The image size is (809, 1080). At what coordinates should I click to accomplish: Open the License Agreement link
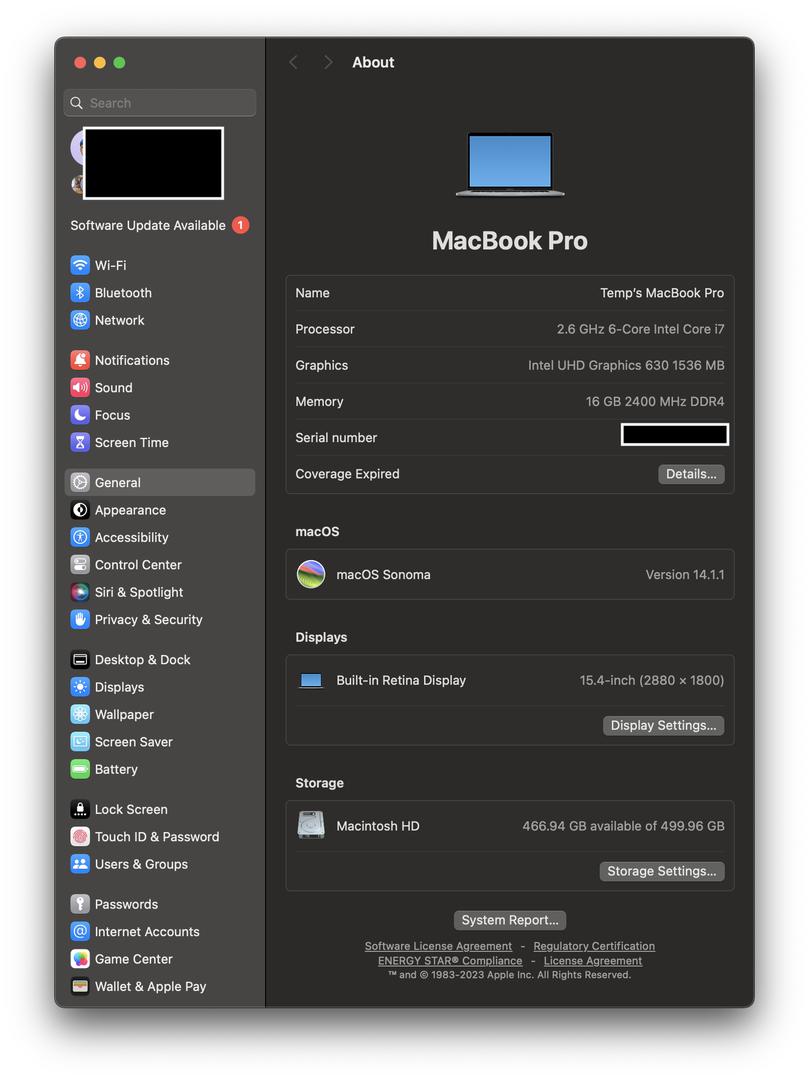coord(593,961)
